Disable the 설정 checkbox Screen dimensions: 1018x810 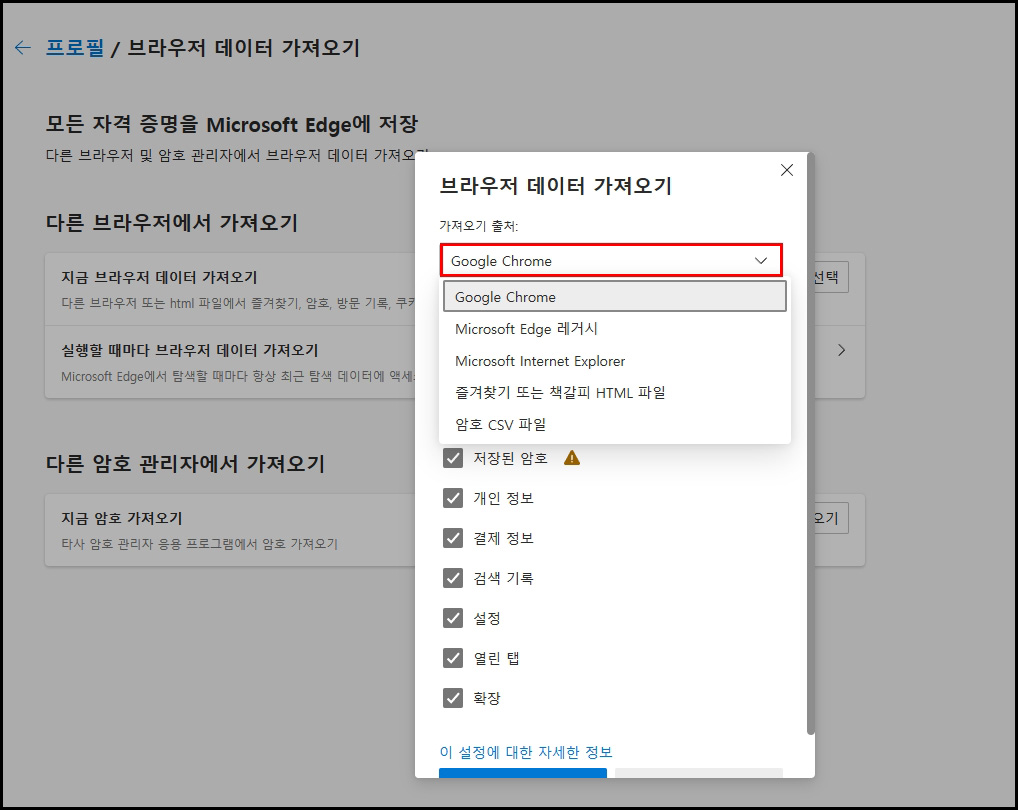click(x=453, y=618)
